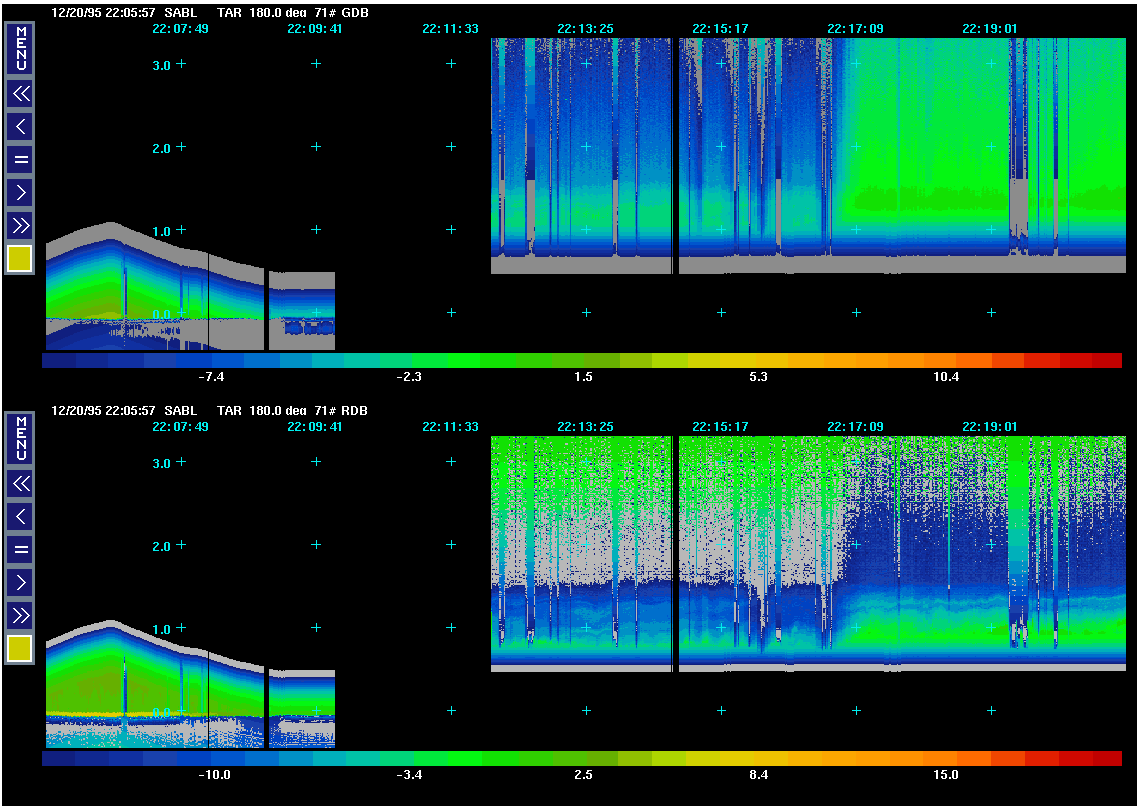Click double-left rewind arrow in GDB panel
Screen dimensions: 1141x810
(x=20, y=94)
